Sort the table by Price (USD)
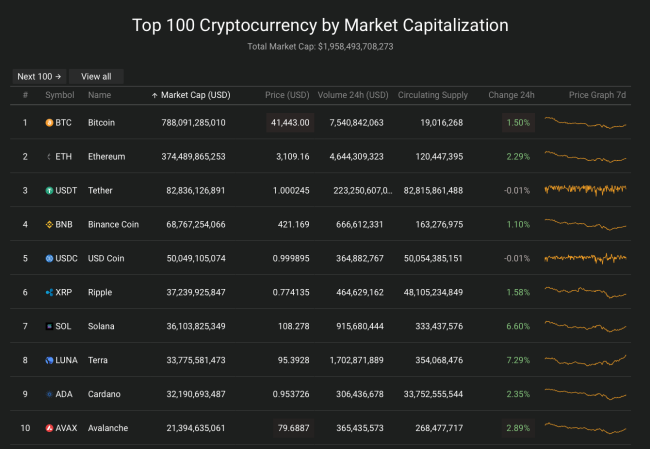The height and width of the screenshot is (449, 650). tap(287, 95)
